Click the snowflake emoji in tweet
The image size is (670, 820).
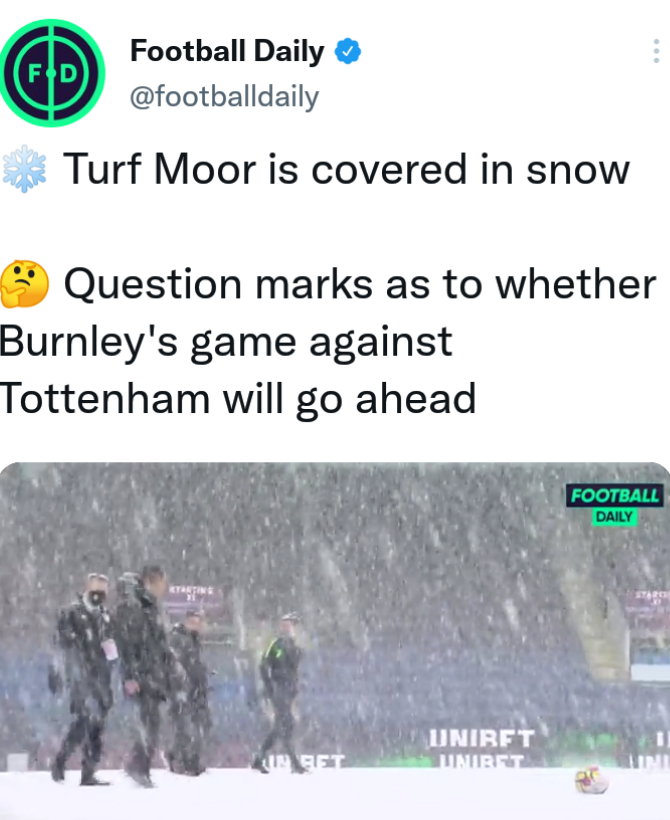24,169
